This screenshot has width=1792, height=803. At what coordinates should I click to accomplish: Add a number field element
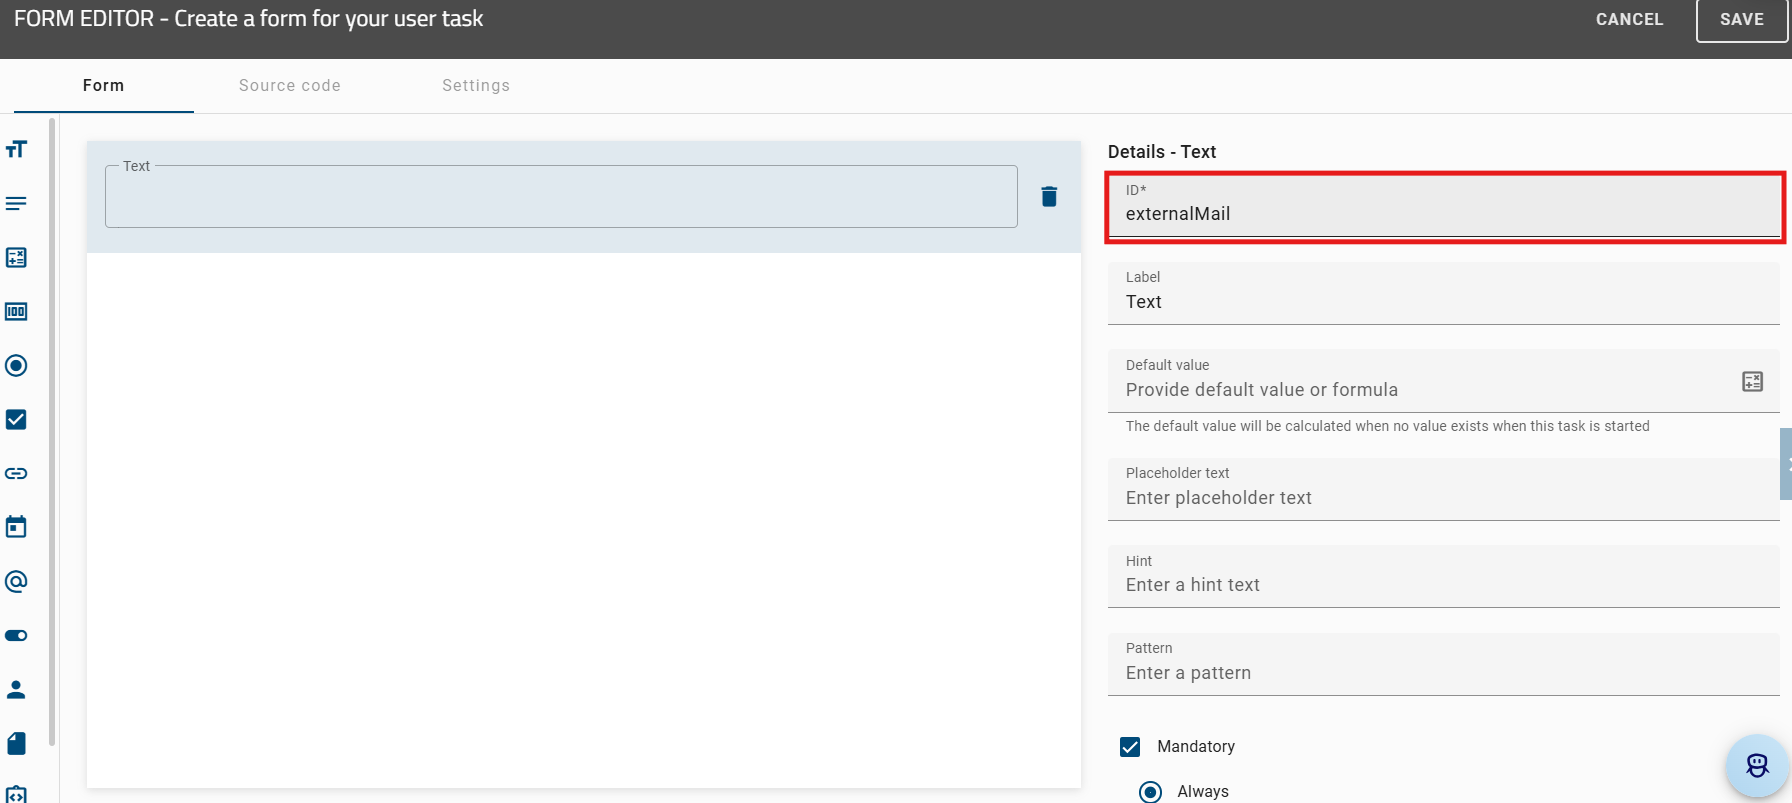coord(16,312)
